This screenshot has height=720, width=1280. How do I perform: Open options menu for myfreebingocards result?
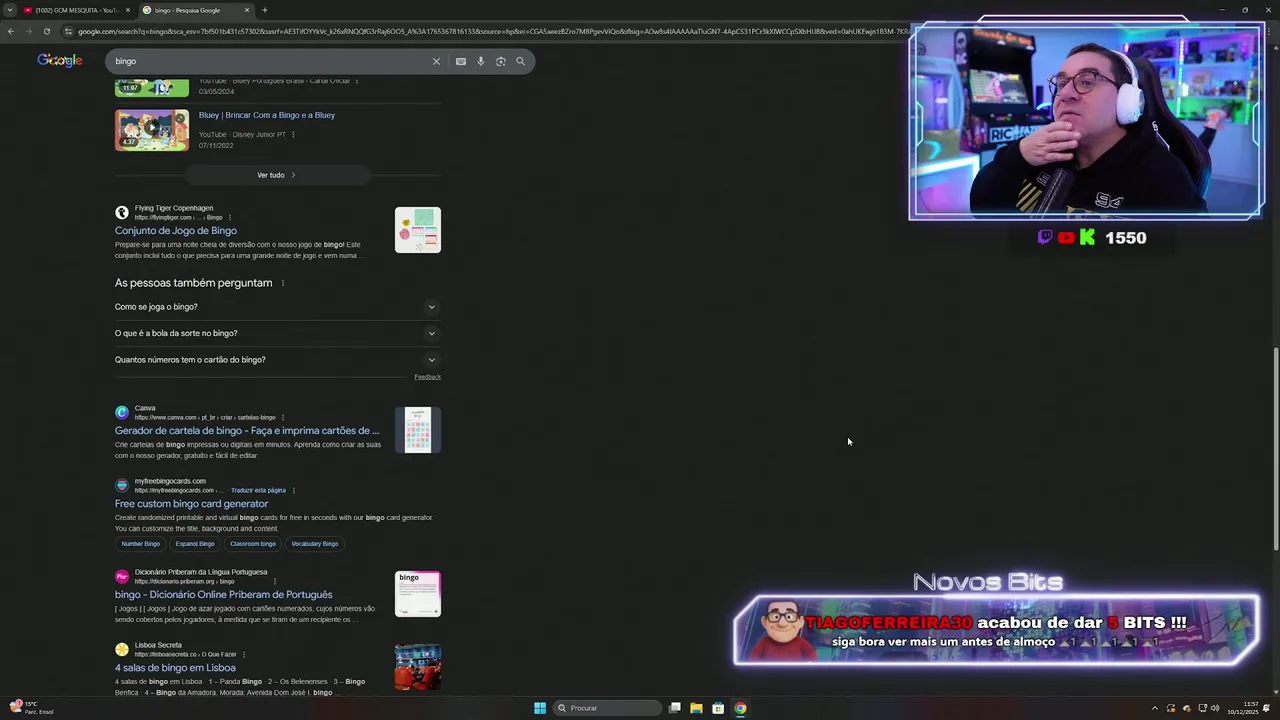coord(294,490)
